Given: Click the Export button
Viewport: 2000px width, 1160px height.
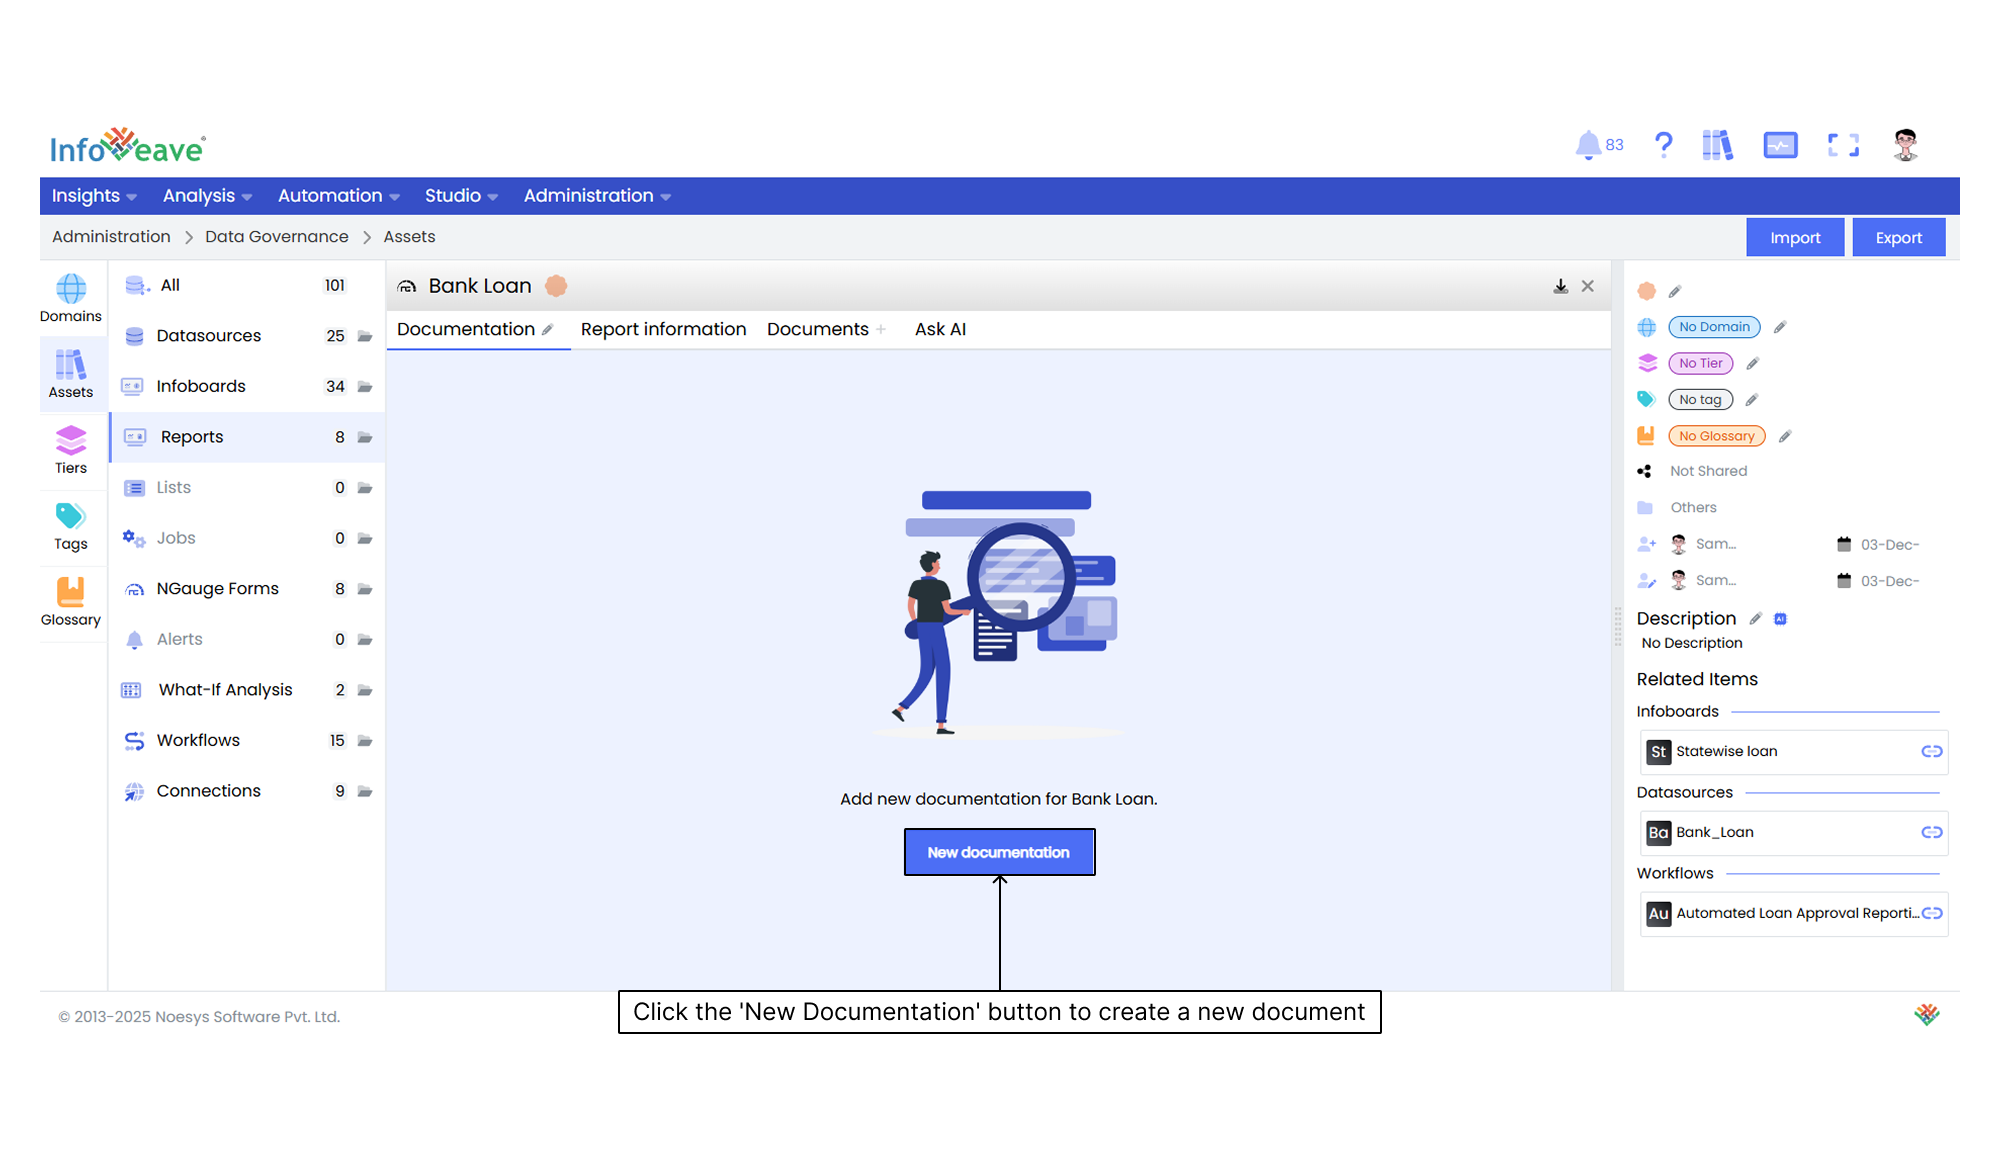Looking at the screenshot, I should point(1898,238).
